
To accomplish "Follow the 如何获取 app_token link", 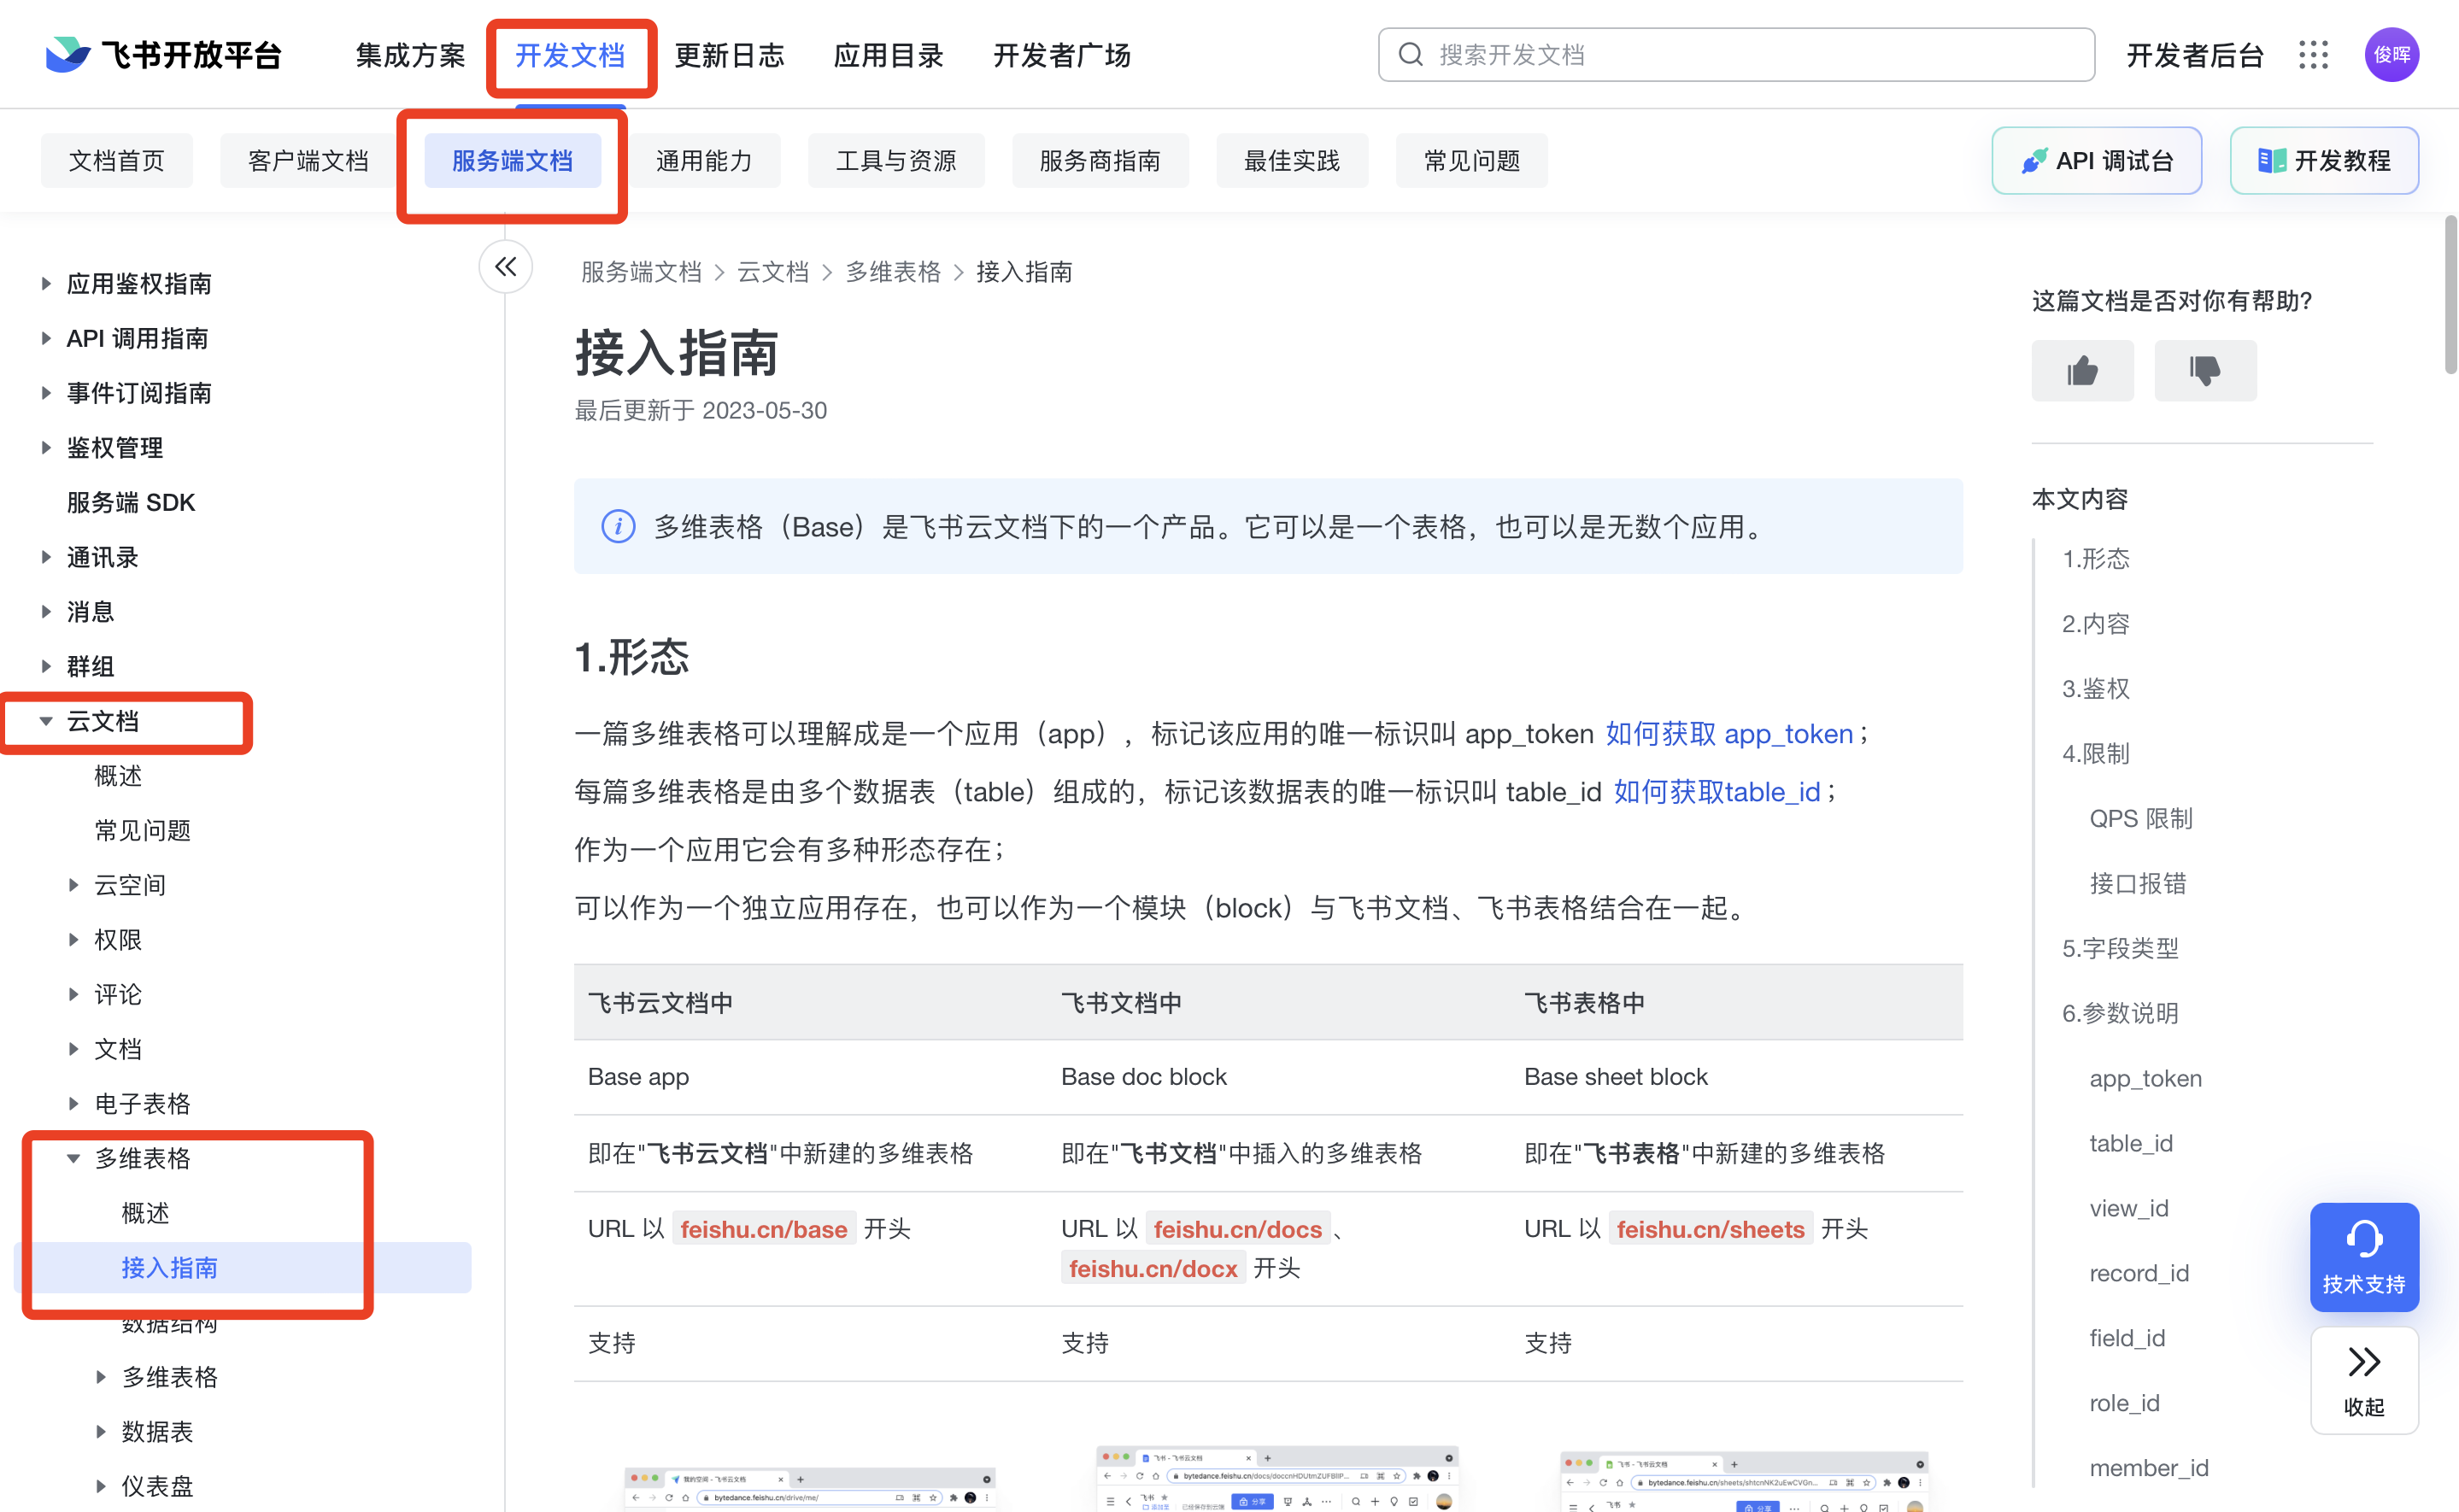I will 1729,734.
